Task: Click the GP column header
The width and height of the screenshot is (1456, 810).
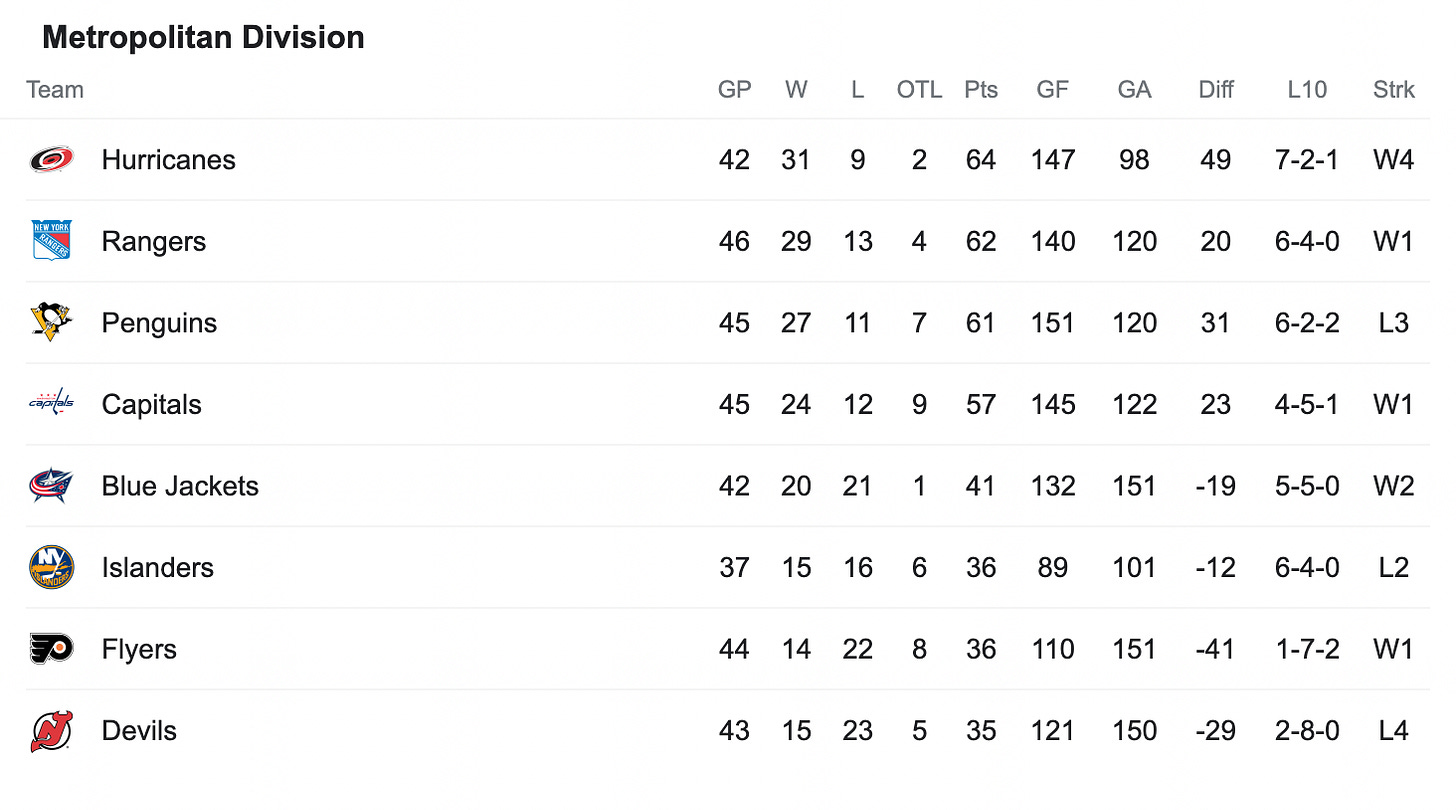Action: [735, 90]
